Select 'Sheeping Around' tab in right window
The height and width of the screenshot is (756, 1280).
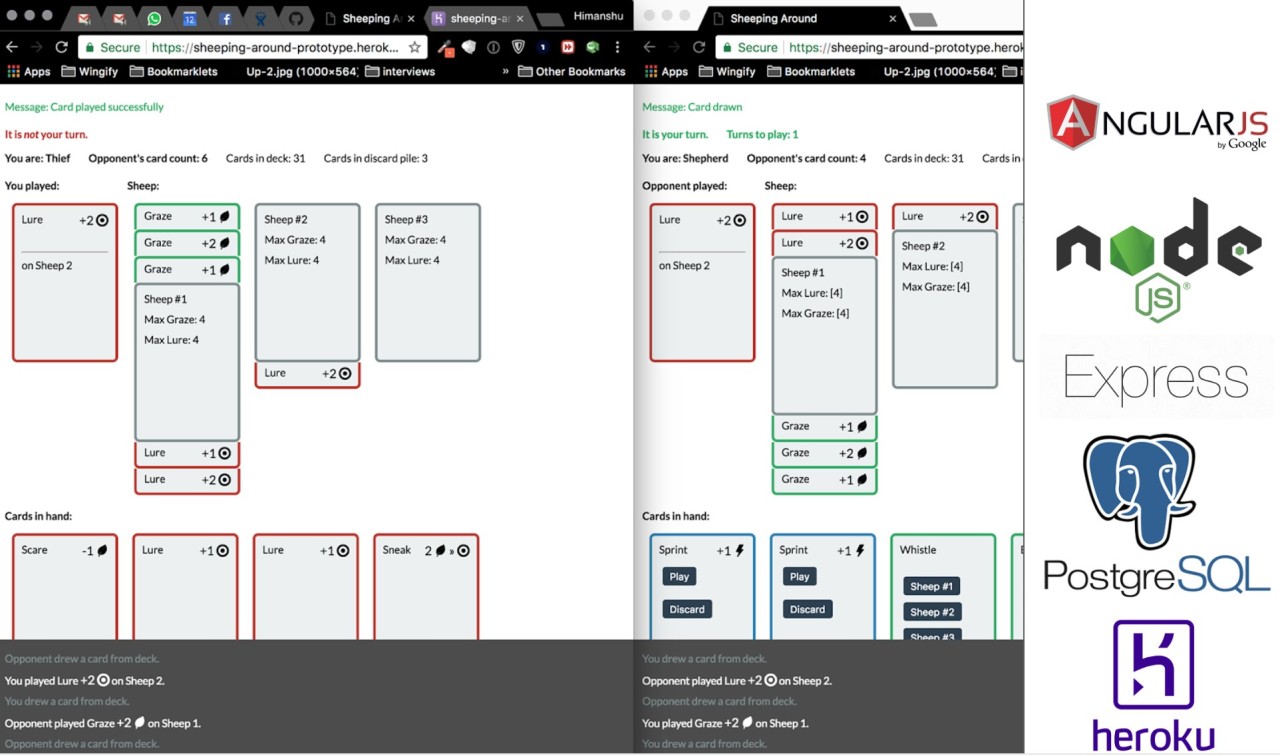tap(803, 18)
